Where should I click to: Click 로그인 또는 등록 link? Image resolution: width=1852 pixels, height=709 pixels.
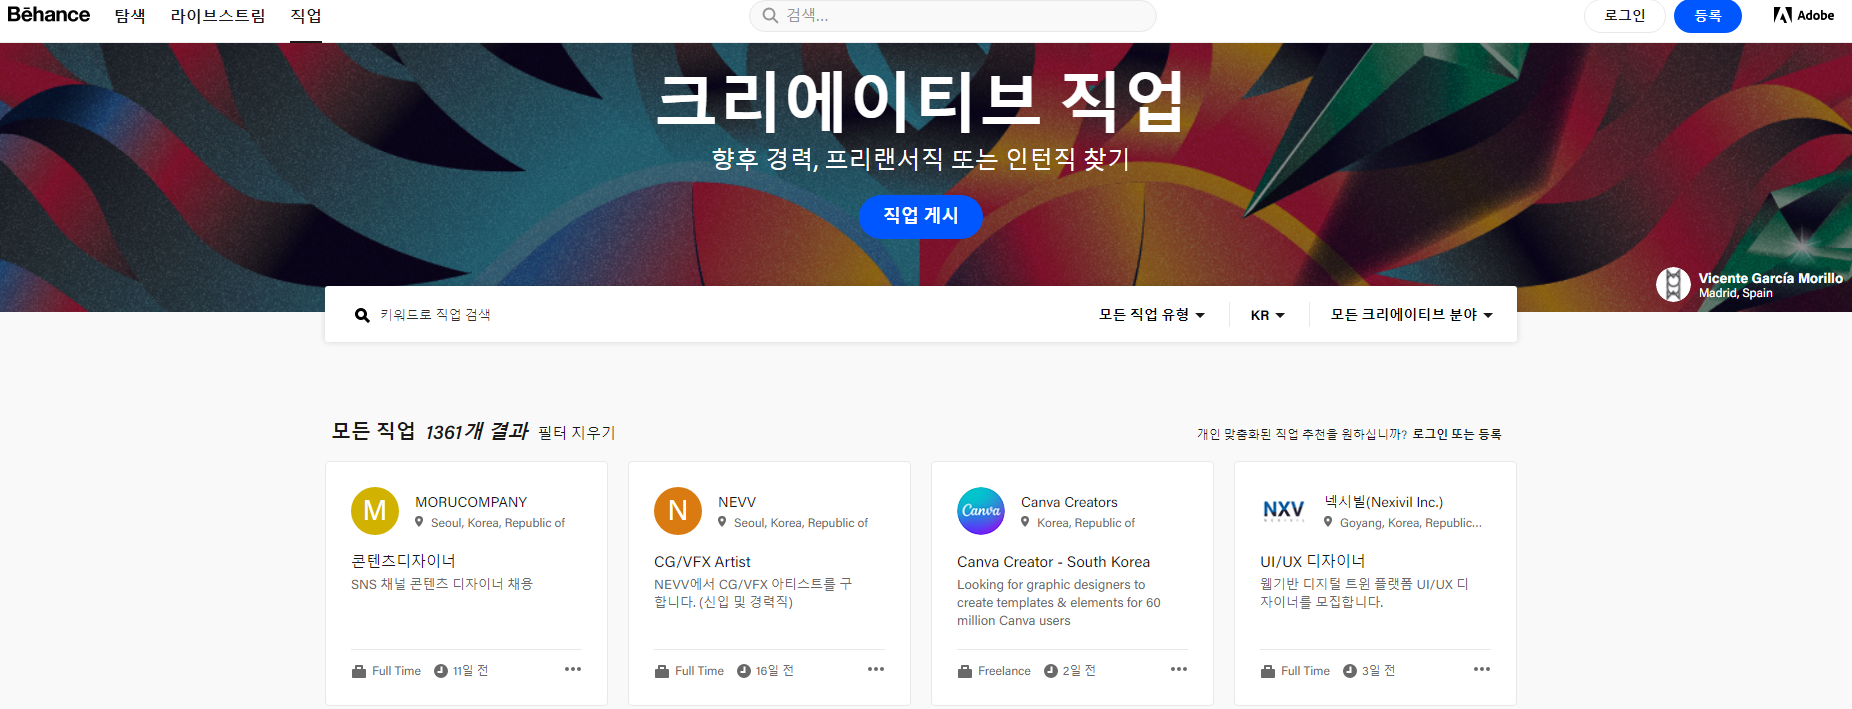(1457, 434)
